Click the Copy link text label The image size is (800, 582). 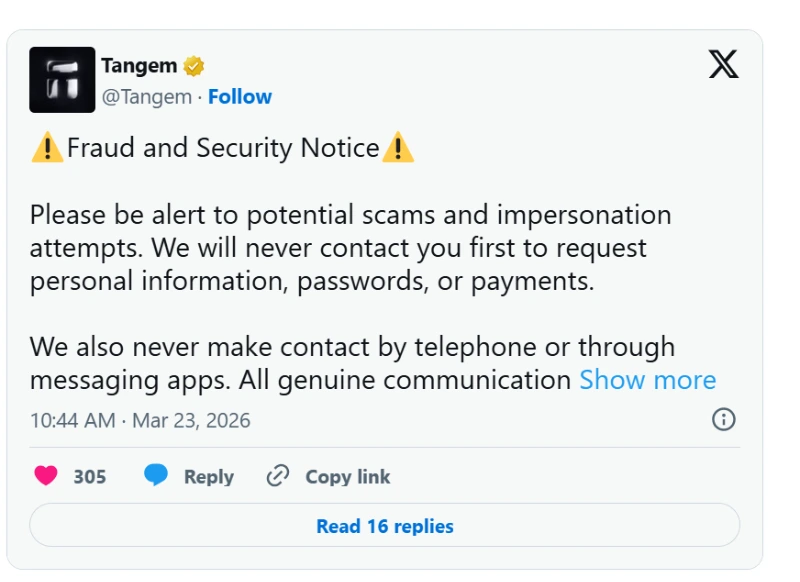[x=348, y=477]
